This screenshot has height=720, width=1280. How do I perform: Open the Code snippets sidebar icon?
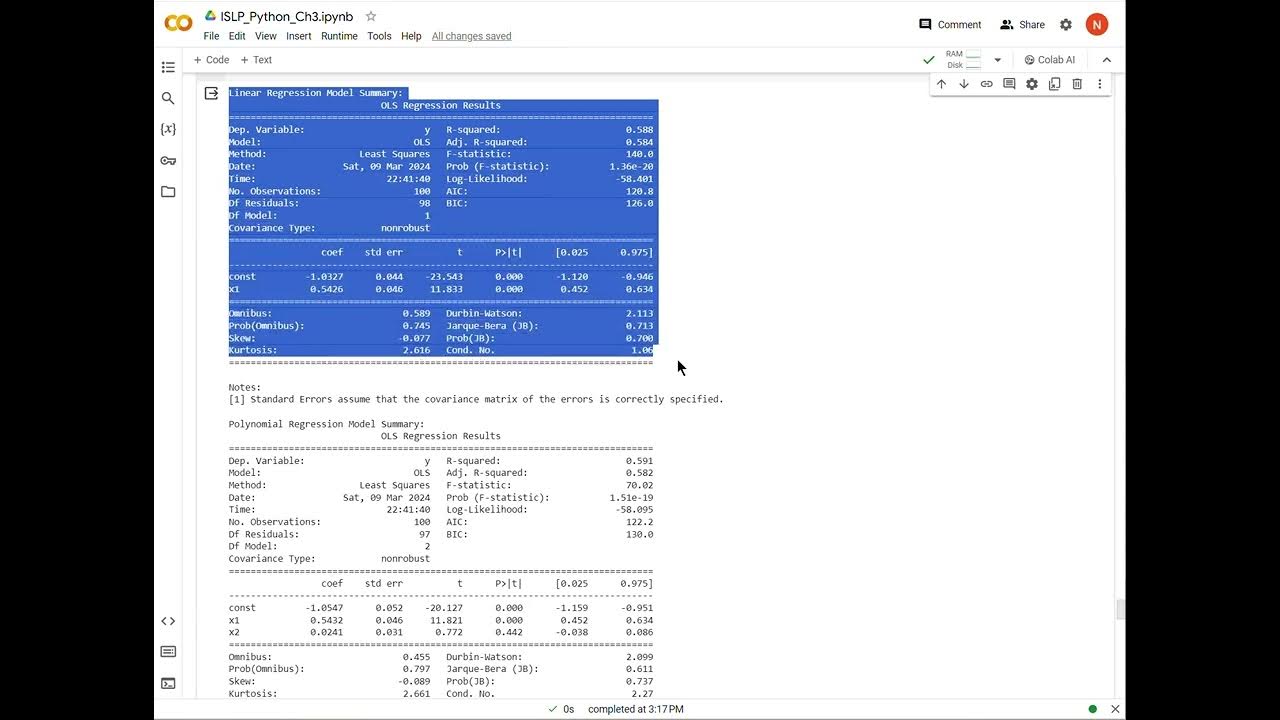168,621
